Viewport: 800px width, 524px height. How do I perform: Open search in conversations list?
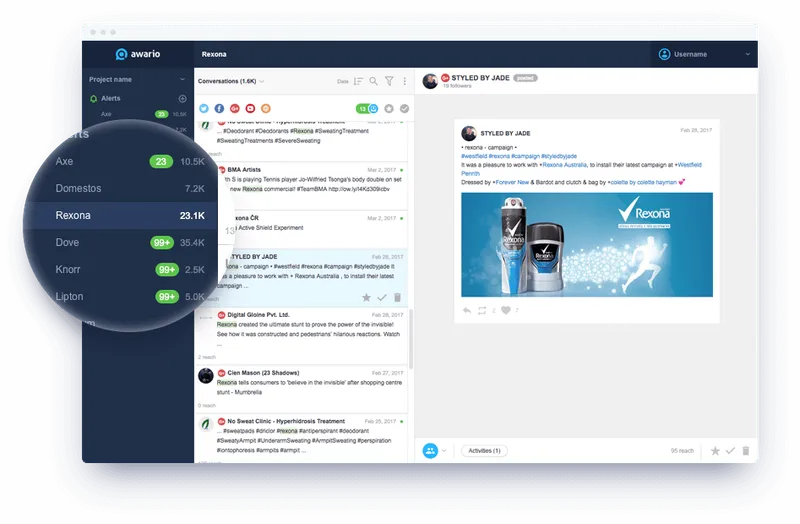tap(373, 81)
